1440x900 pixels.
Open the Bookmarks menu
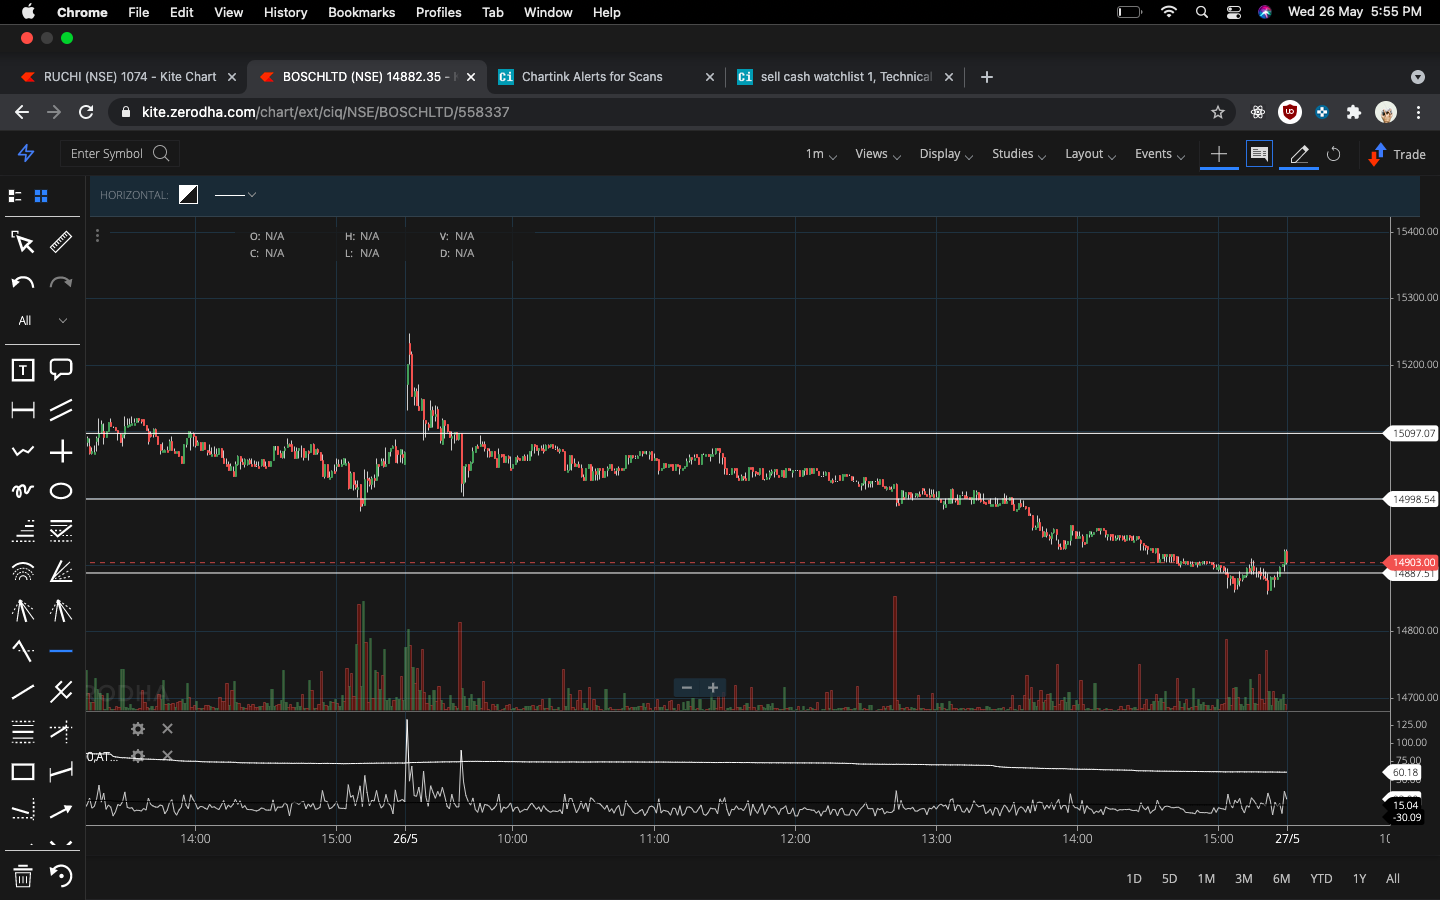(x=361, y=13)
